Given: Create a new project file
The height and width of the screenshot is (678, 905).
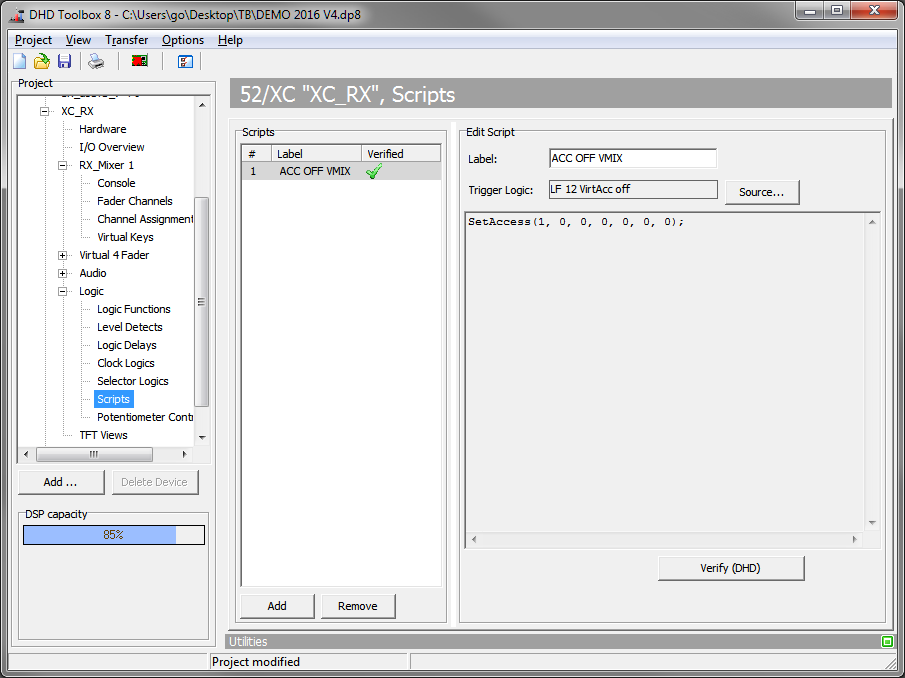Looking at the screenshot, I should (18, 61).
